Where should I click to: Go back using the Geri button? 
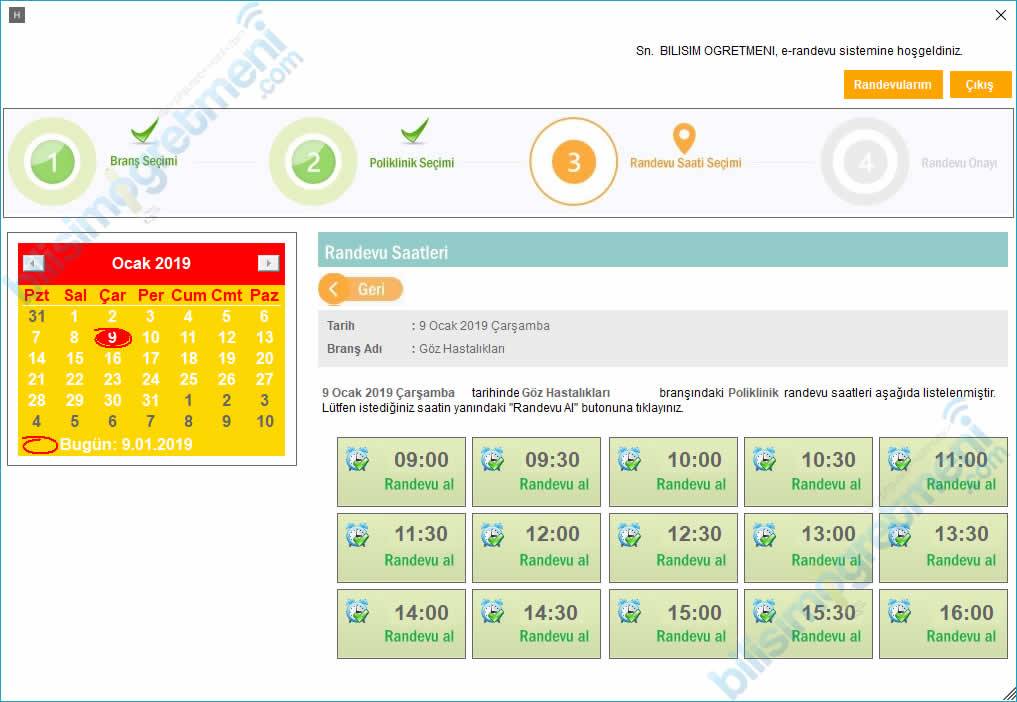361,289
